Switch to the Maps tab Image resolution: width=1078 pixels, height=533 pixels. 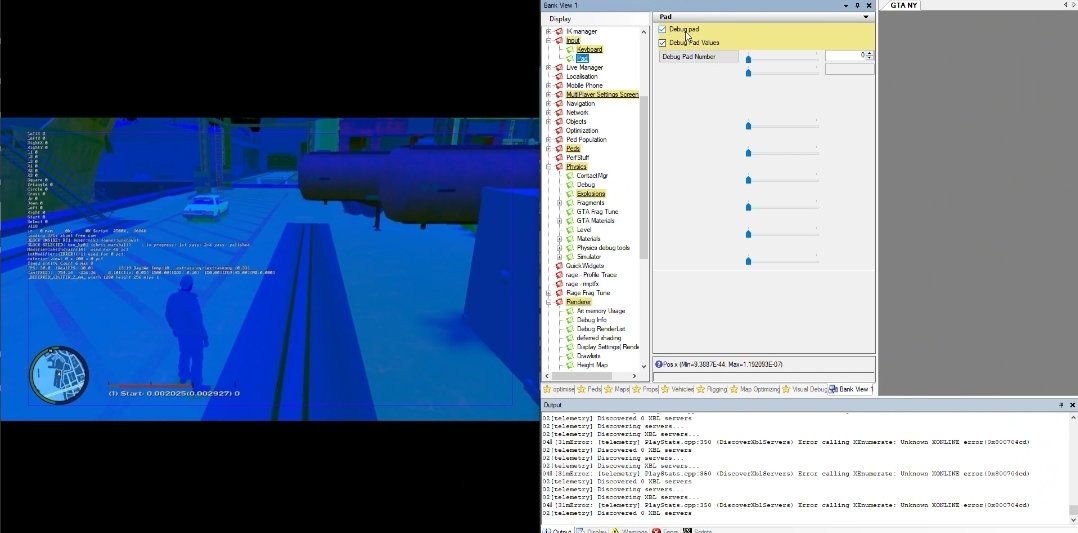coord(617,389)
